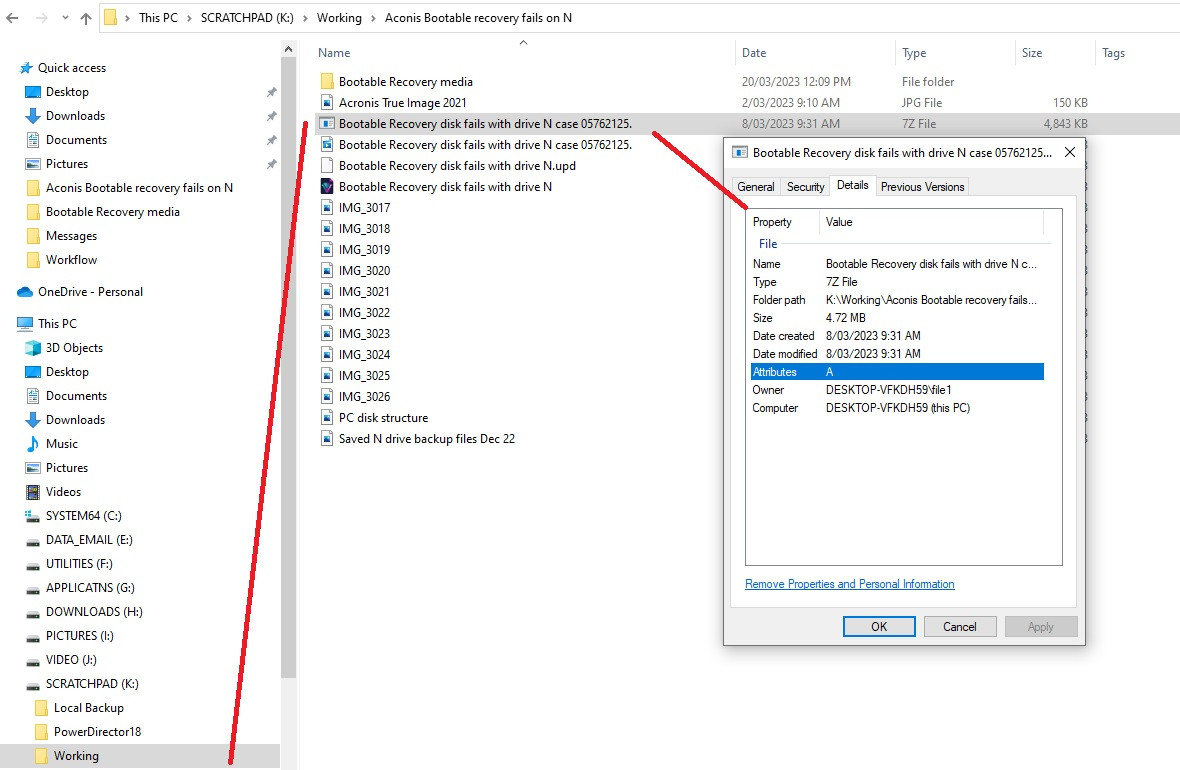1180x770 pixels.
Task: Open the Messages folder in the sidebar
Action: 71,235
